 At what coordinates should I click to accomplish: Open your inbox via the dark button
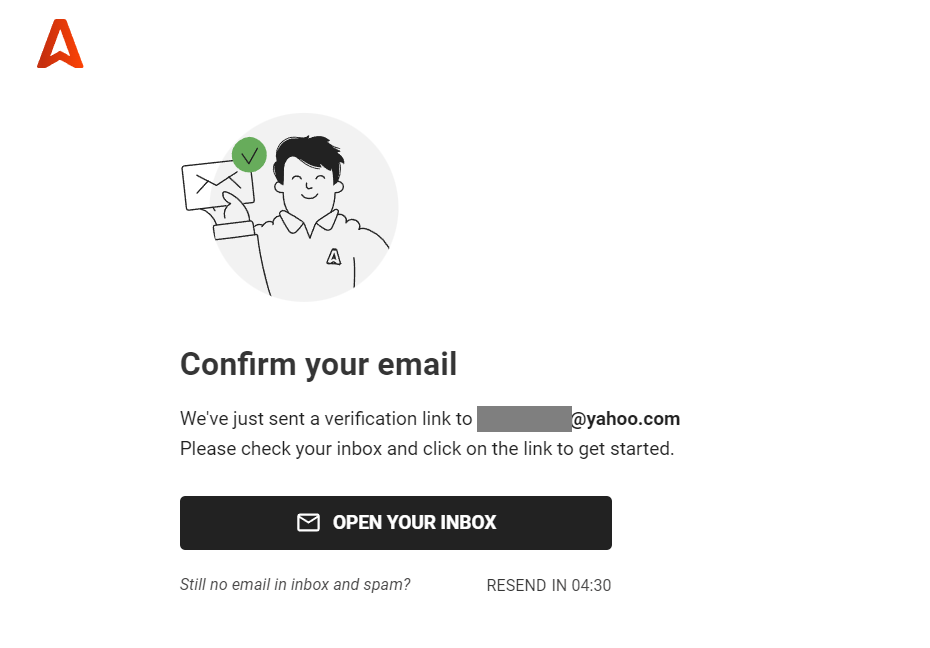pyautogui.click(x=396, y=522)
